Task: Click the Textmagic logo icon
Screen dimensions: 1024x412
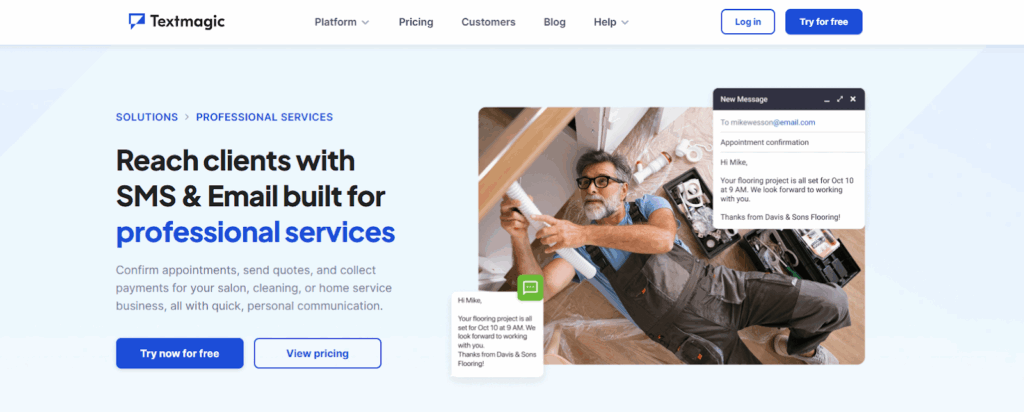Action: point(136,22)
